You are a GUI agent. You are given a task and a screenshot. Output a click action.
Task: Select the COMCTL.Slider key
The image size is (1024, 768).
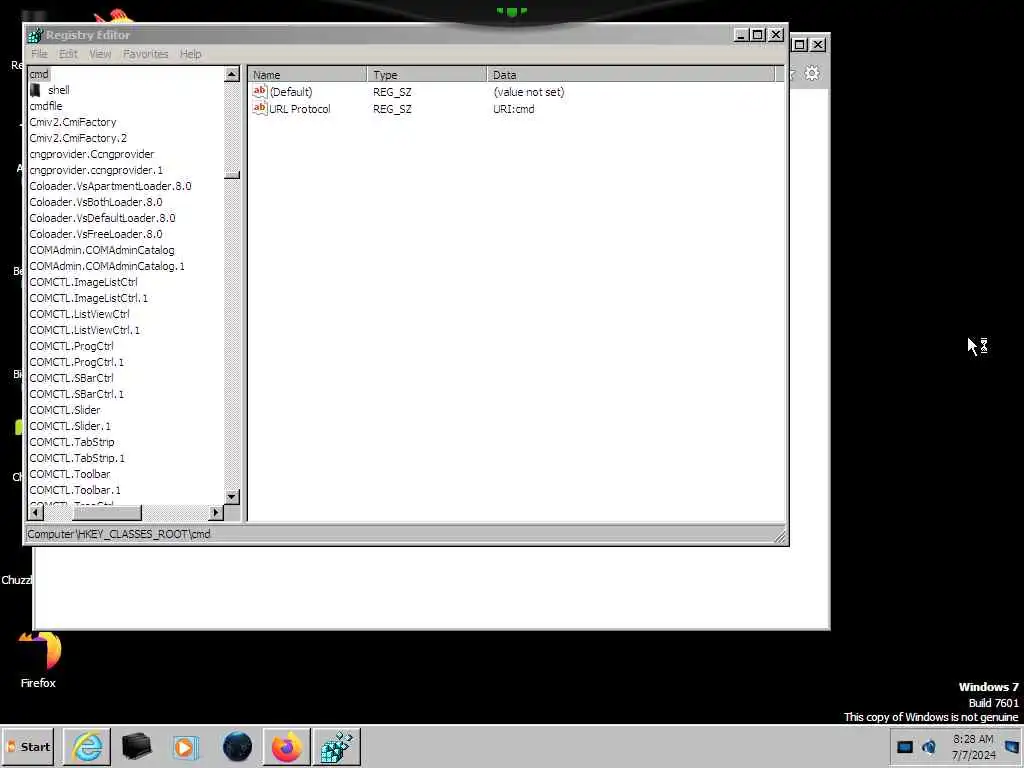click(x=65, y=410)
